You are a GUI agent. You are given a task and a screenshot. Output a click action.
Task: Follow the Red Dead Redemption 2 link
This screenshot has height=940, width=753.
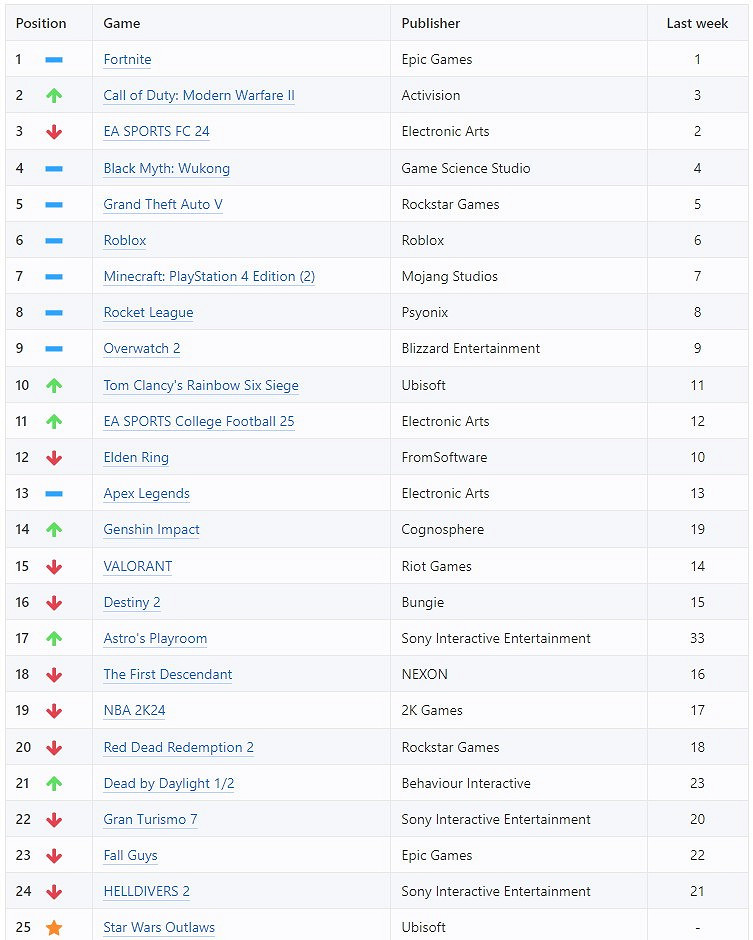pyautogui.click(x=178, y=747)
